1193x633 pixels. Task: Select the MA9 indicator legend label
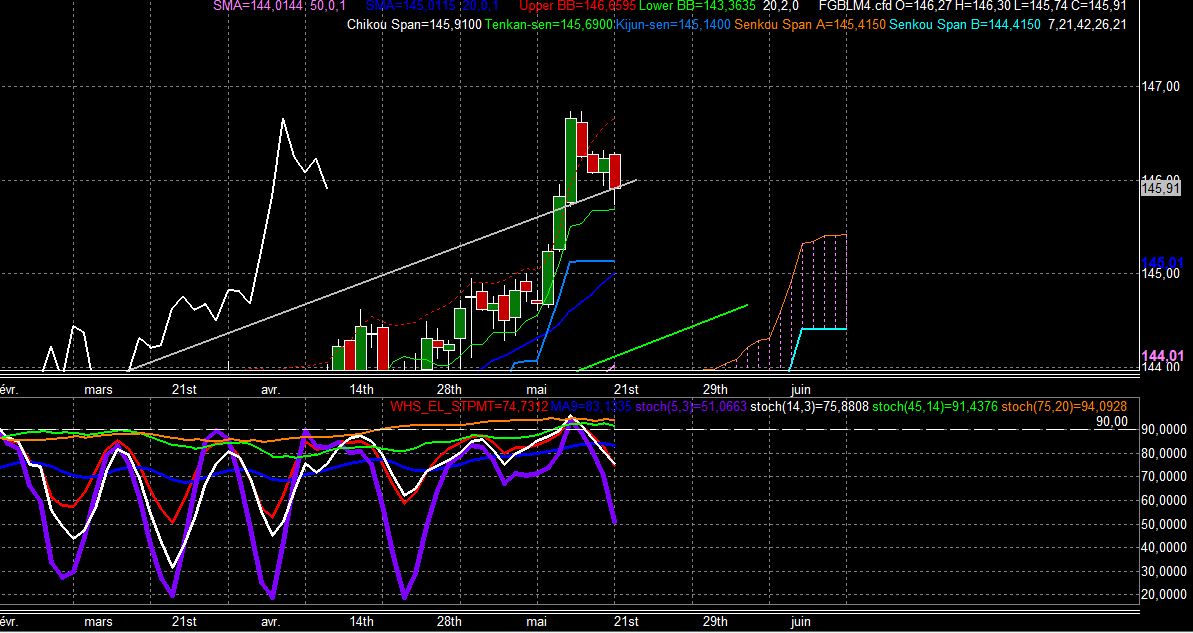[591, 407]
